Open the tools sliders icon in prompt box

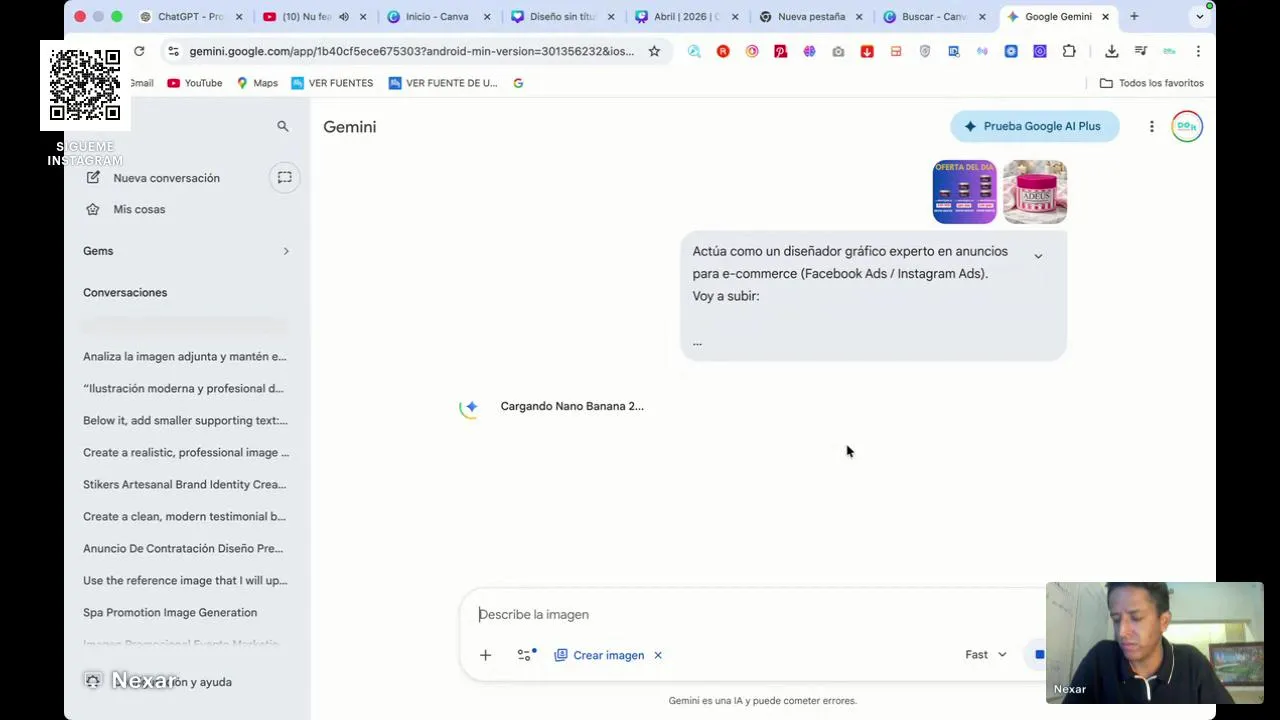pos(526,655)
